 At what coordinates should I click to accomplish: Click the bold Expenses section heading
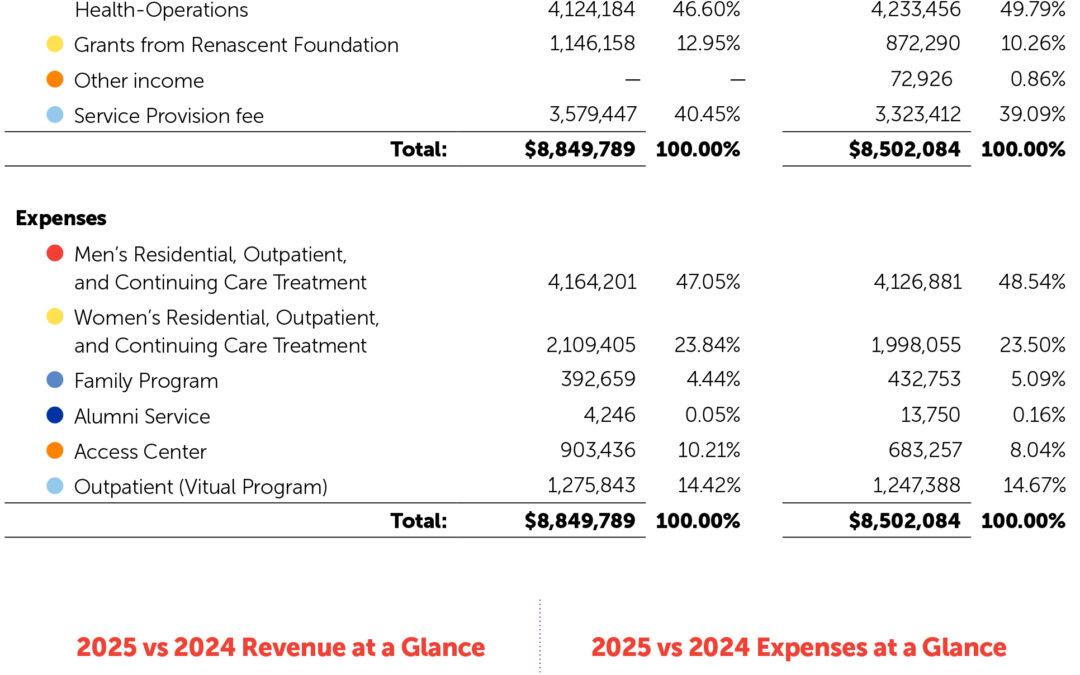[x=61, y=218]
